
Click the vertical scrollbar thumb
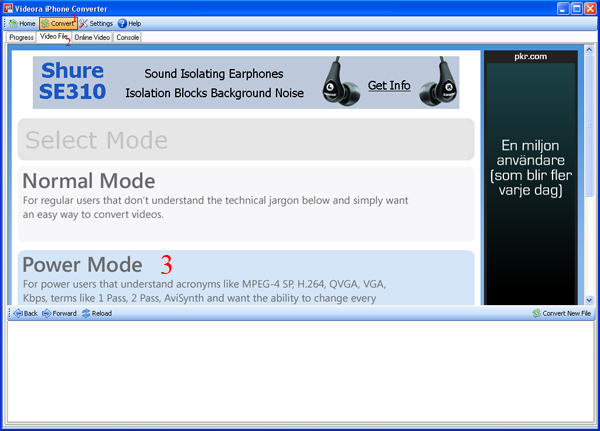click(x=589, y=126)
